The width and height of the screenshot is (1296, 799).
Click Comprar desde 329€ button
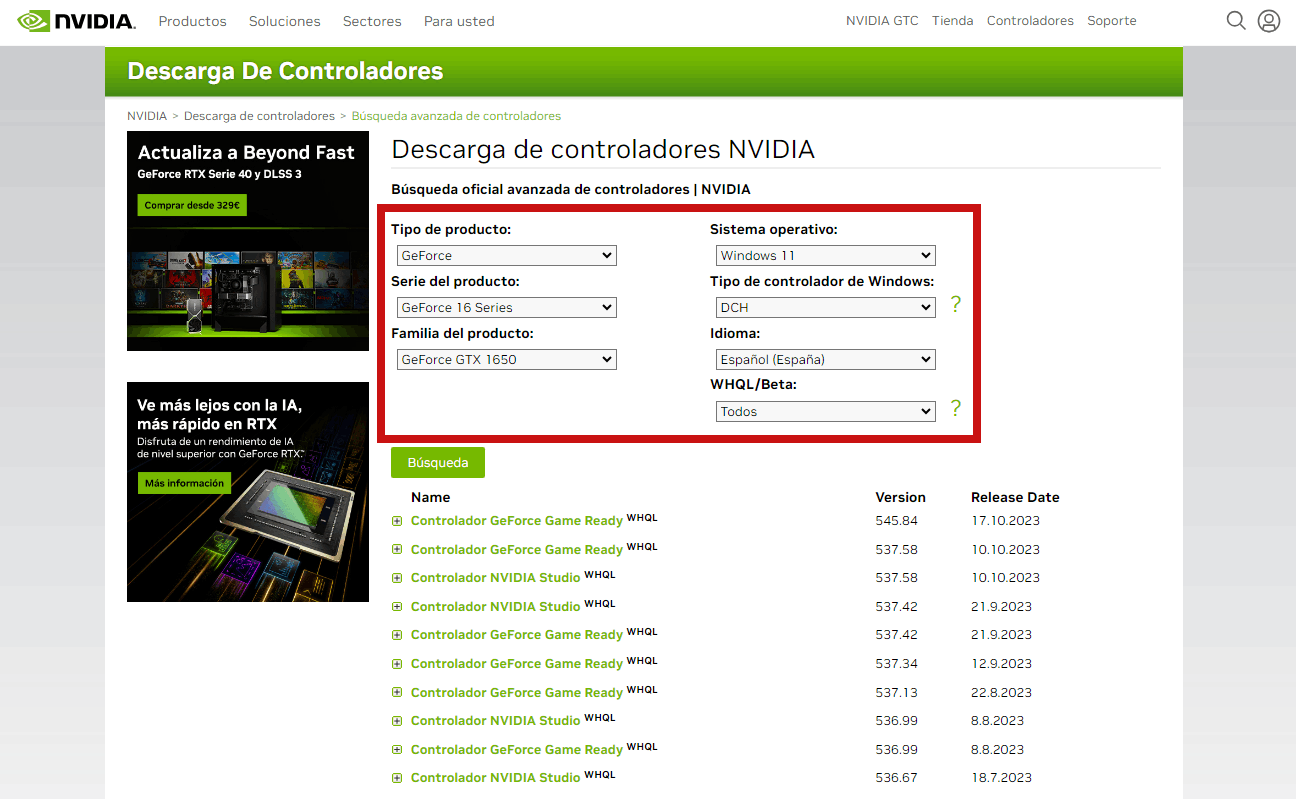point(192,205)
